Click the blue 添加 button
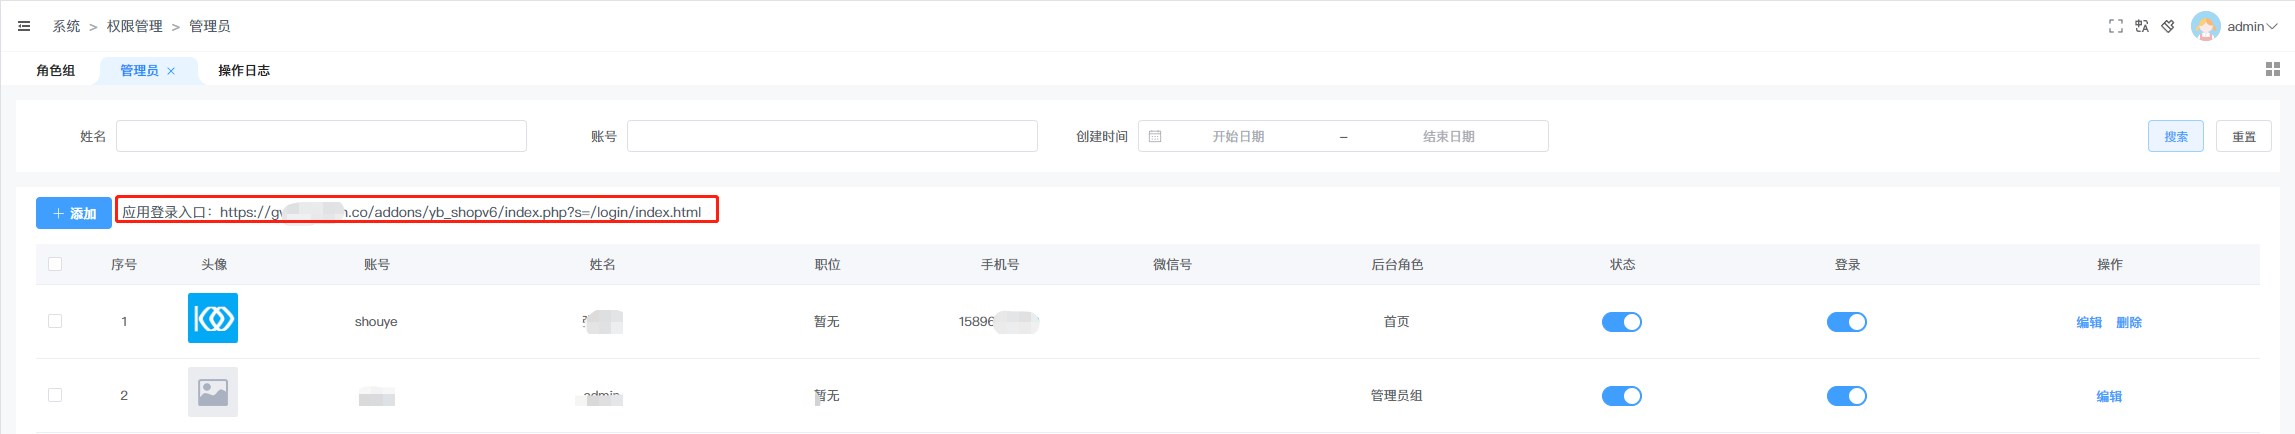The image size is (2295, 434). coord(74,213)
